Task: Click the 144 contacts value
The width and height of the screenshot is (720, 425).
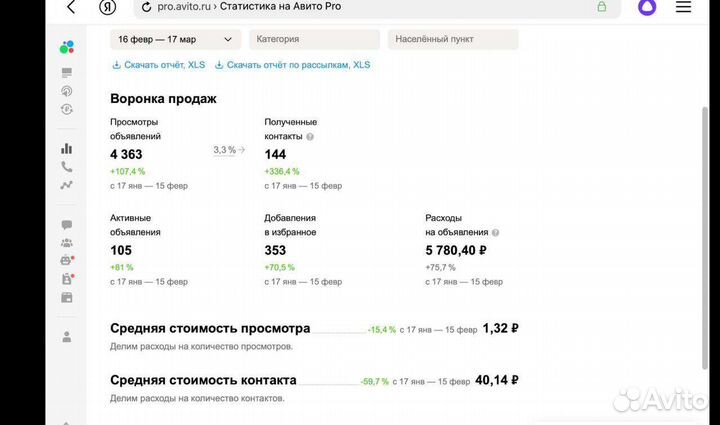Action: coord(275,155)
